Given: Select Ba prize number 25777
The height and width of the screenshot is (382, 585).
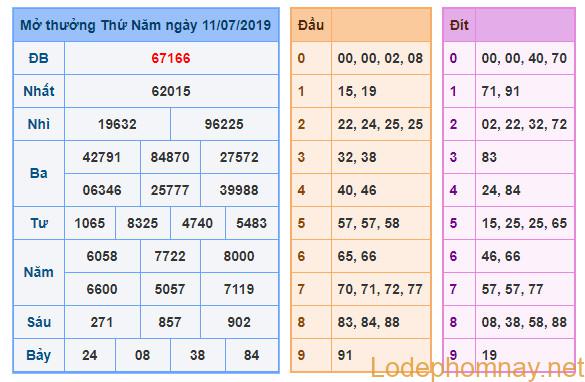Looking at the screenshot, I should coord(170,190).
